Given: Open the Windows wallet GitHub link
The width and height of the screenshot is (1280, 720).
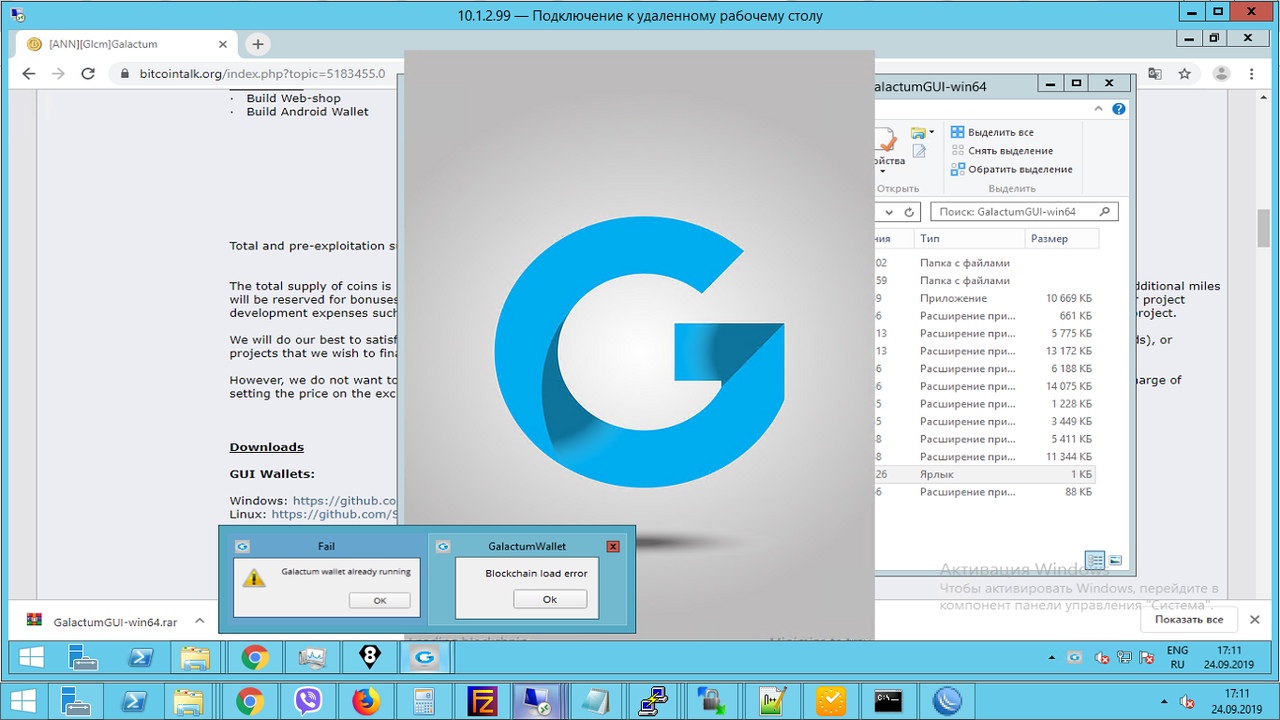Looking at the screenshot, I should 345,501.
